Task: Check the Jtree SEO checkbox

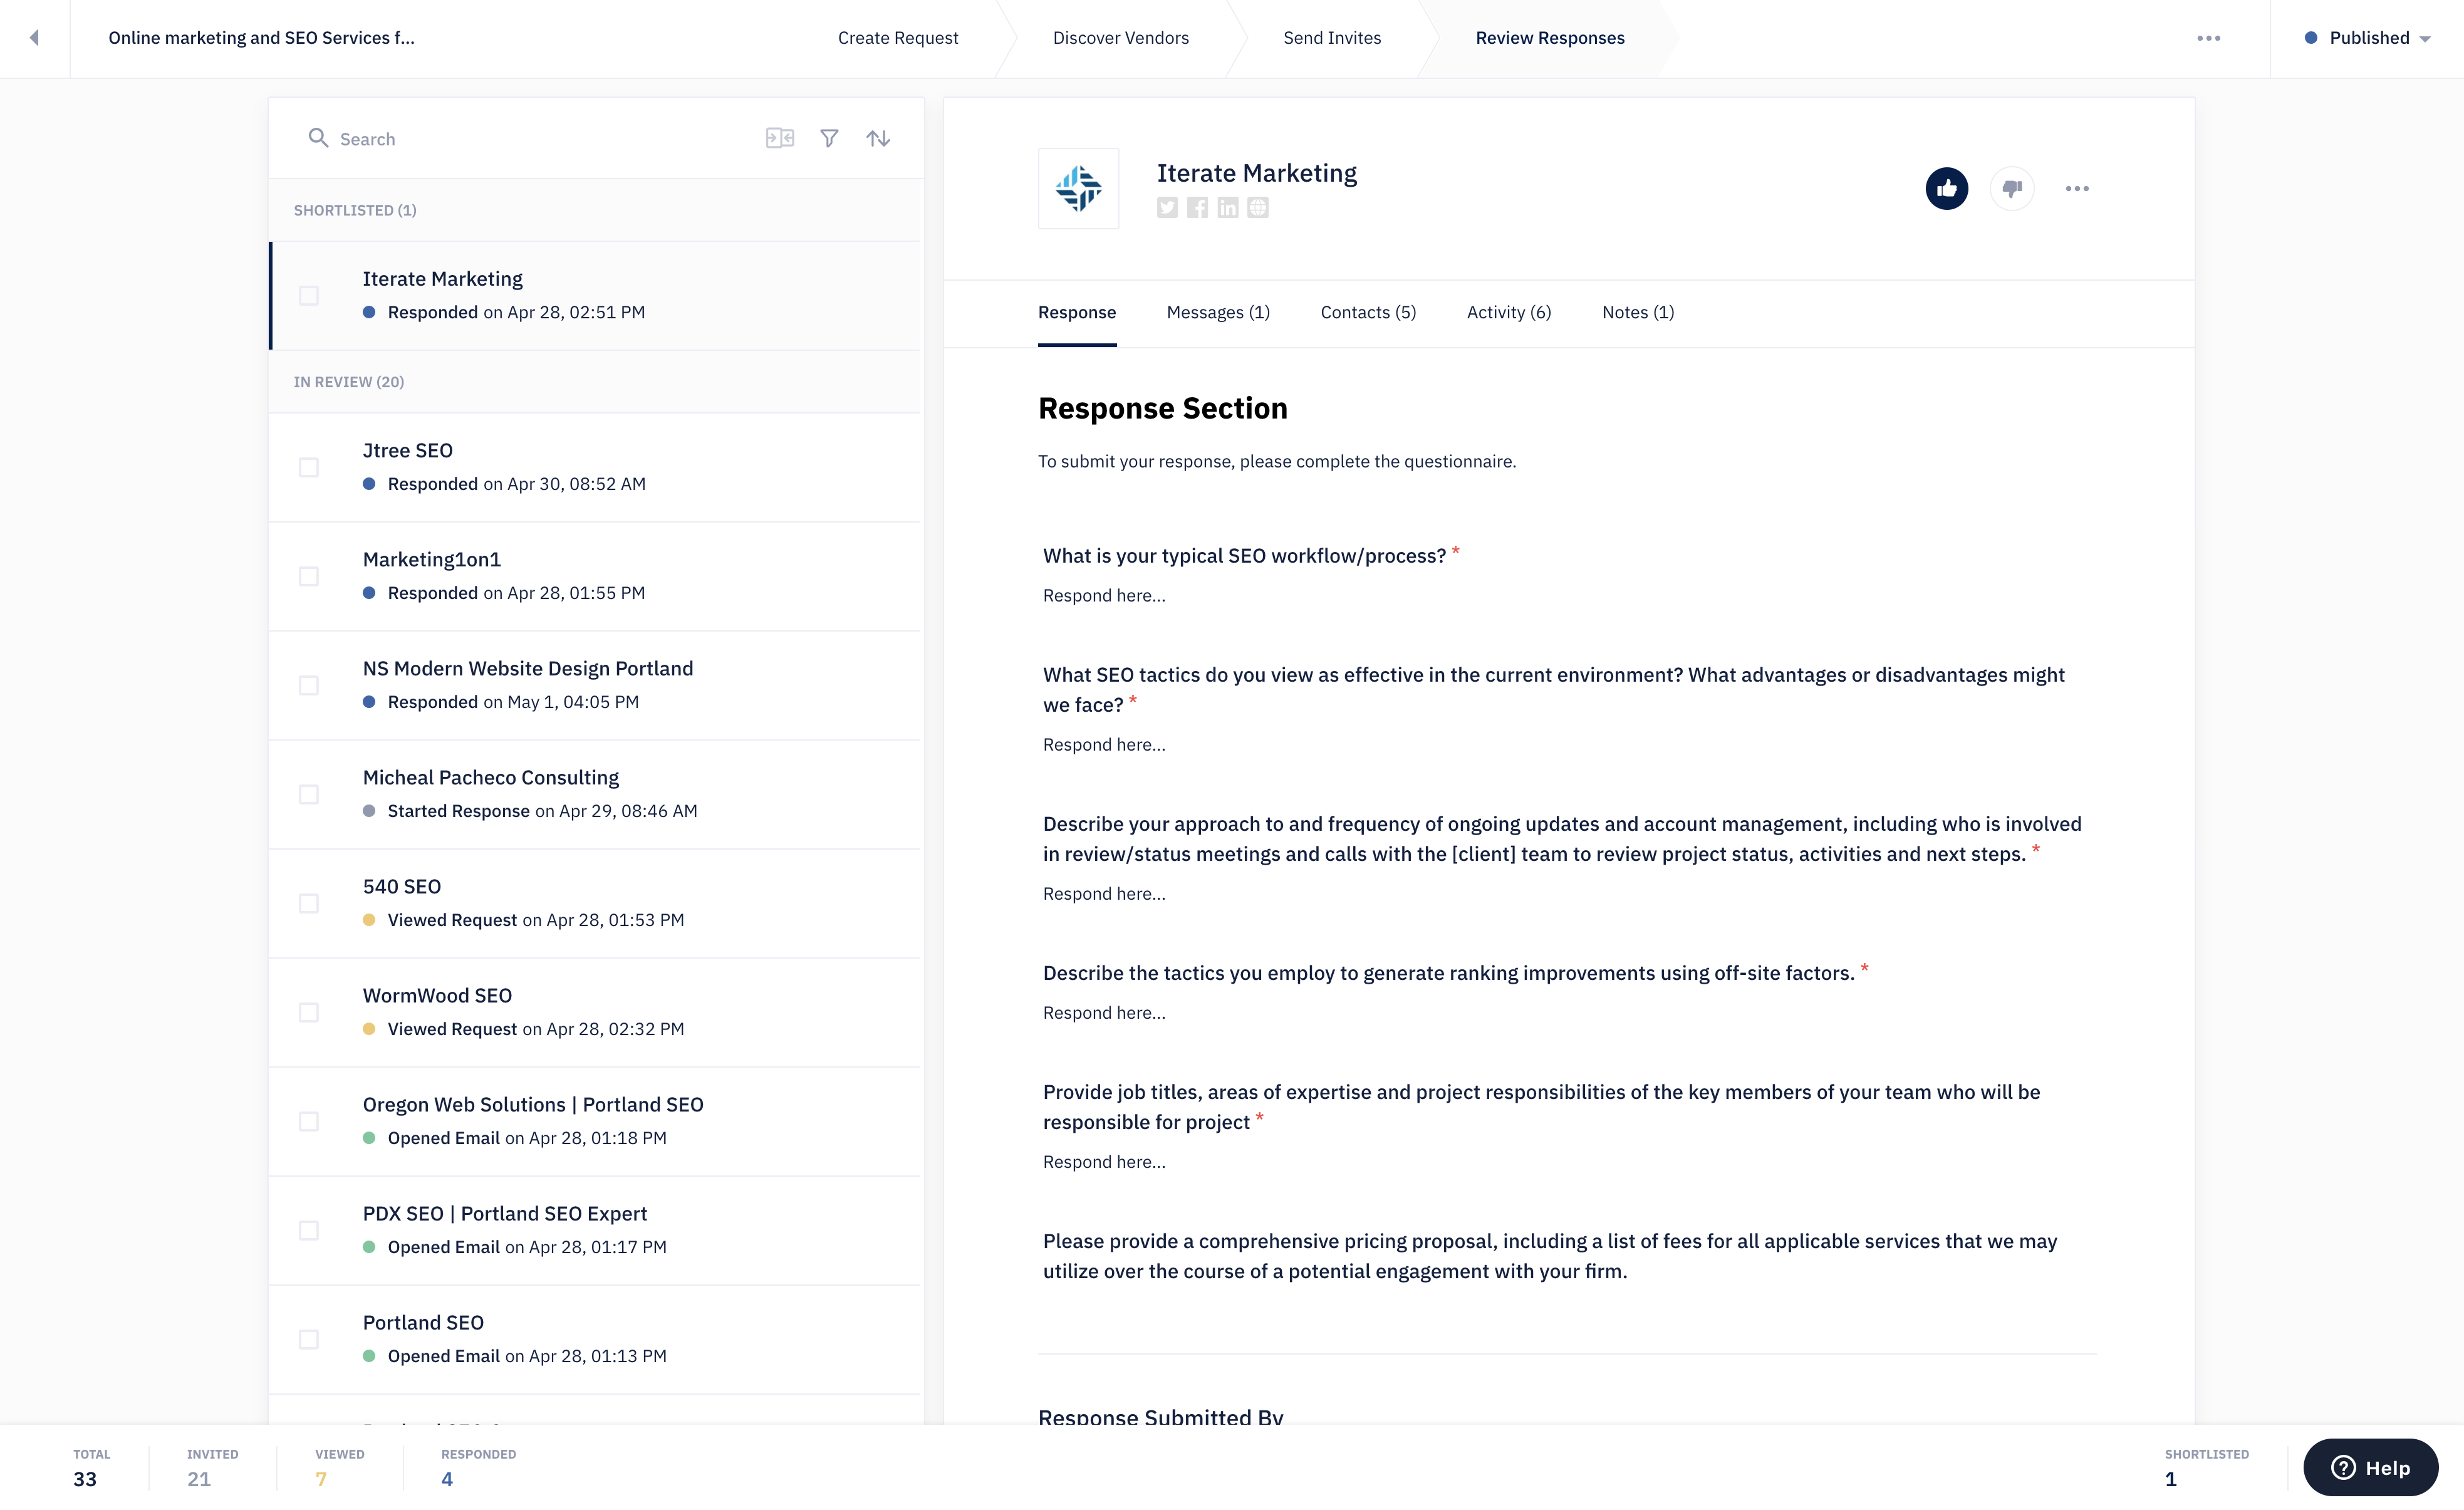Action: (309, 467)
